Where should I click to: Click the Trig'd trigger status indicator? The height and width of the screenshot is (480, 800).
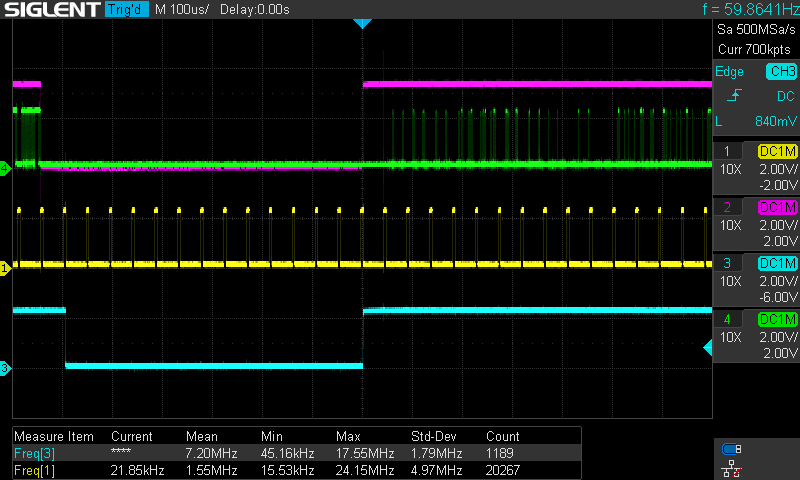(x=127, y=9)
